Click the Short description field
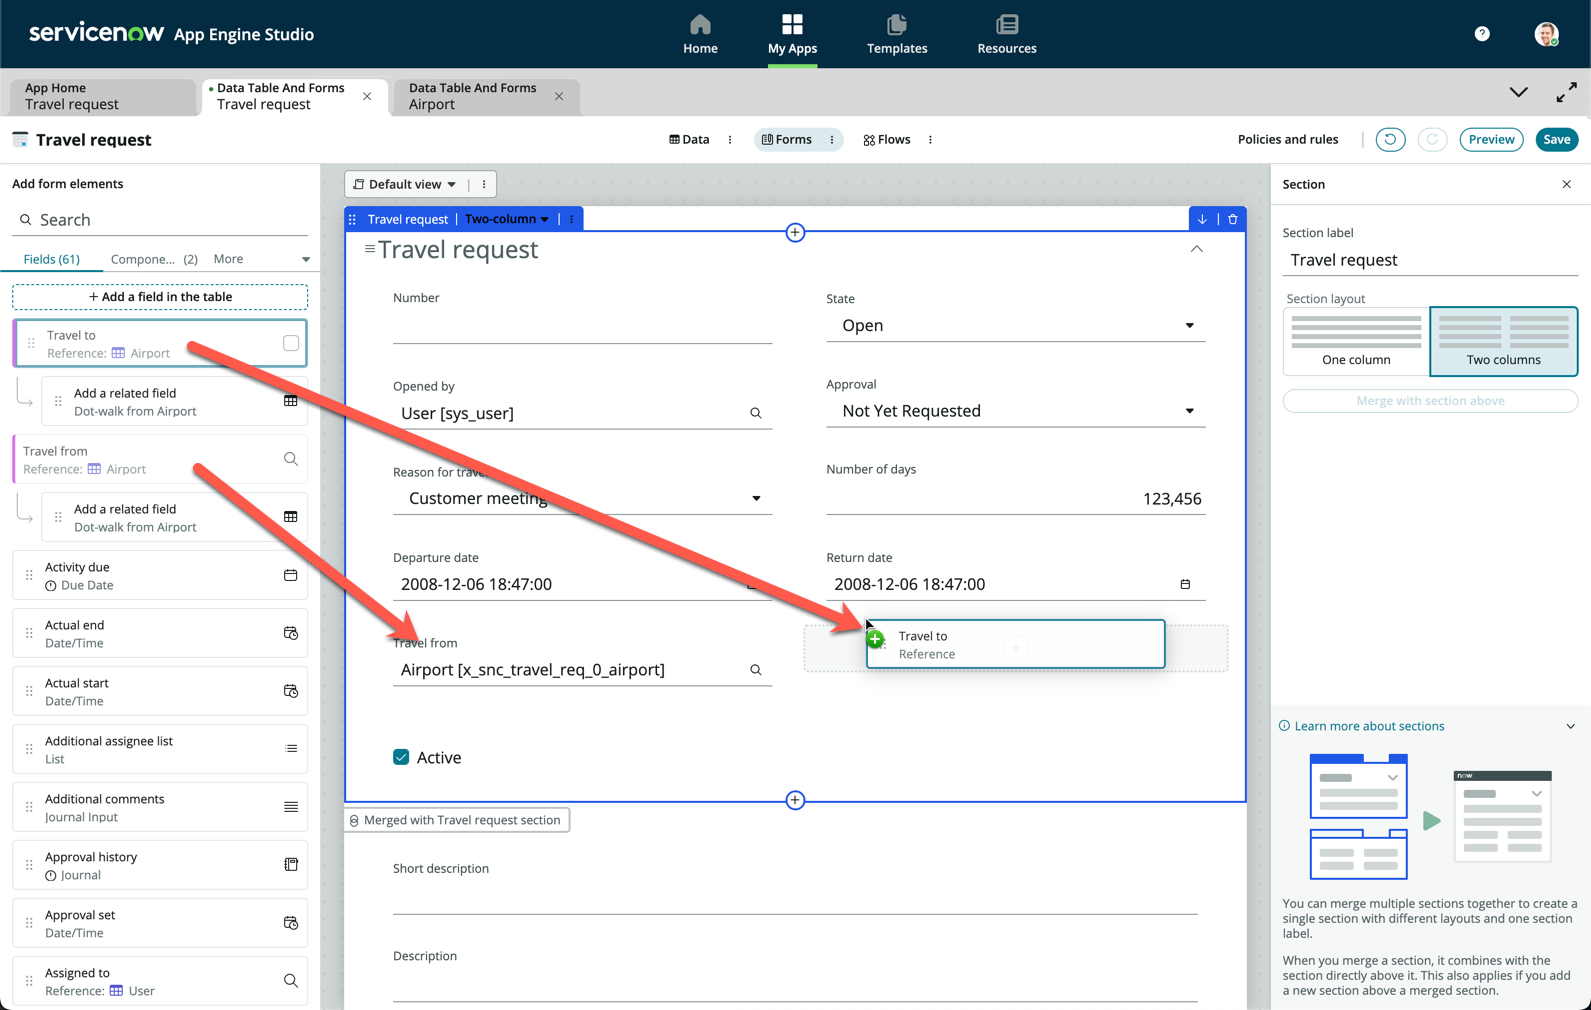 pos(795,899)
